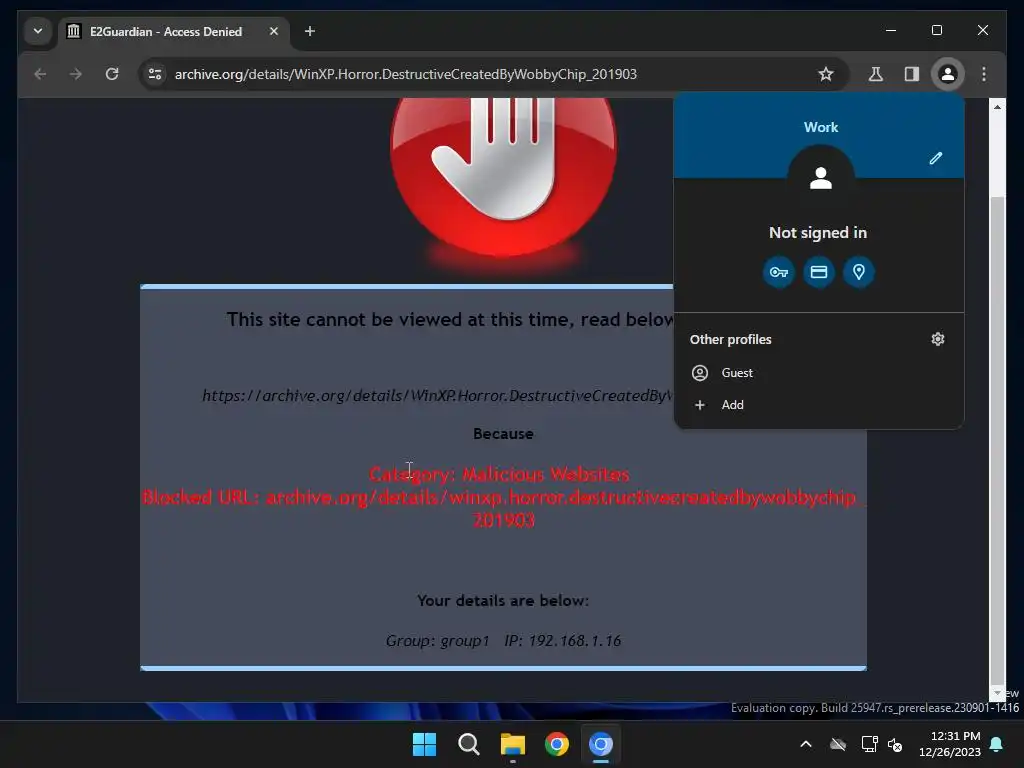Select the active Chromium taskbar icon
Image resolution: width=1024 pixels, height=768 pixels.
601,744
